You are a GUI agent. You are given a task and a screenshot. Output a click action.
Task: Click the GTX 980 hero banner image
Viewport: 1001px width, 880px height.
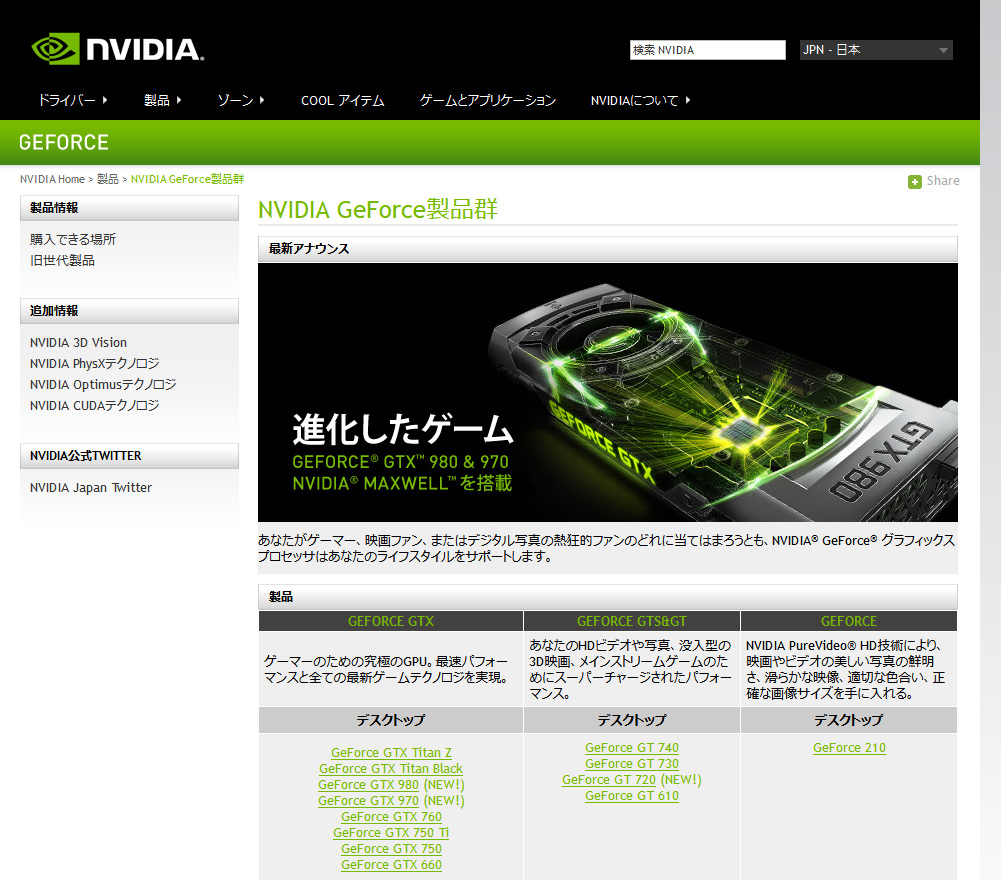tap(608, 393)
